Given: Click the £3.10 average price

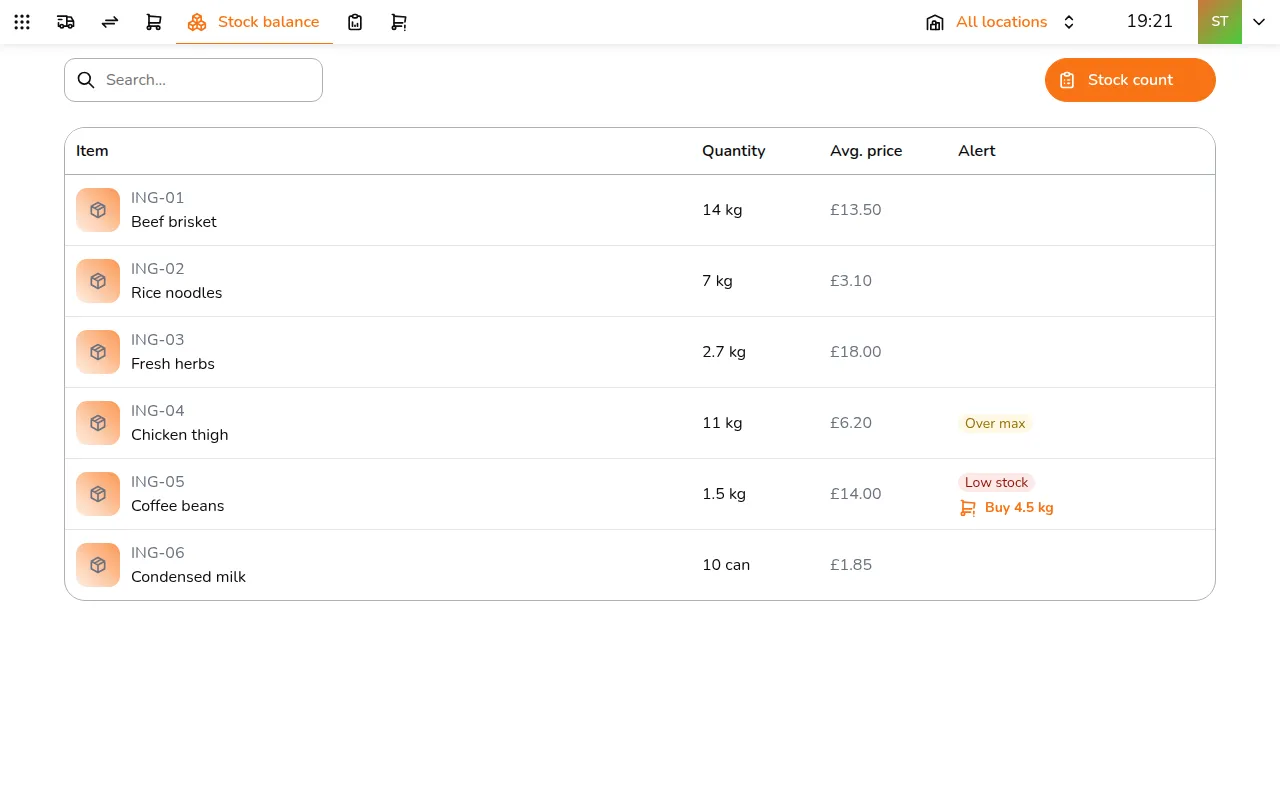Looking at the screenshot, I should pos(851,281).
